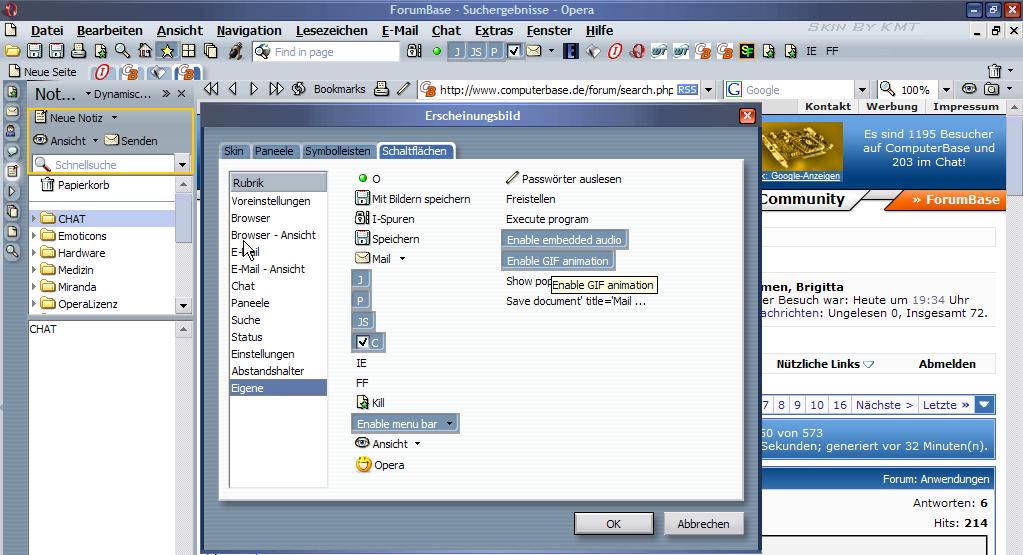
Task: Open the Ansicht dropdown in the dialog
Action: (418, 444)
